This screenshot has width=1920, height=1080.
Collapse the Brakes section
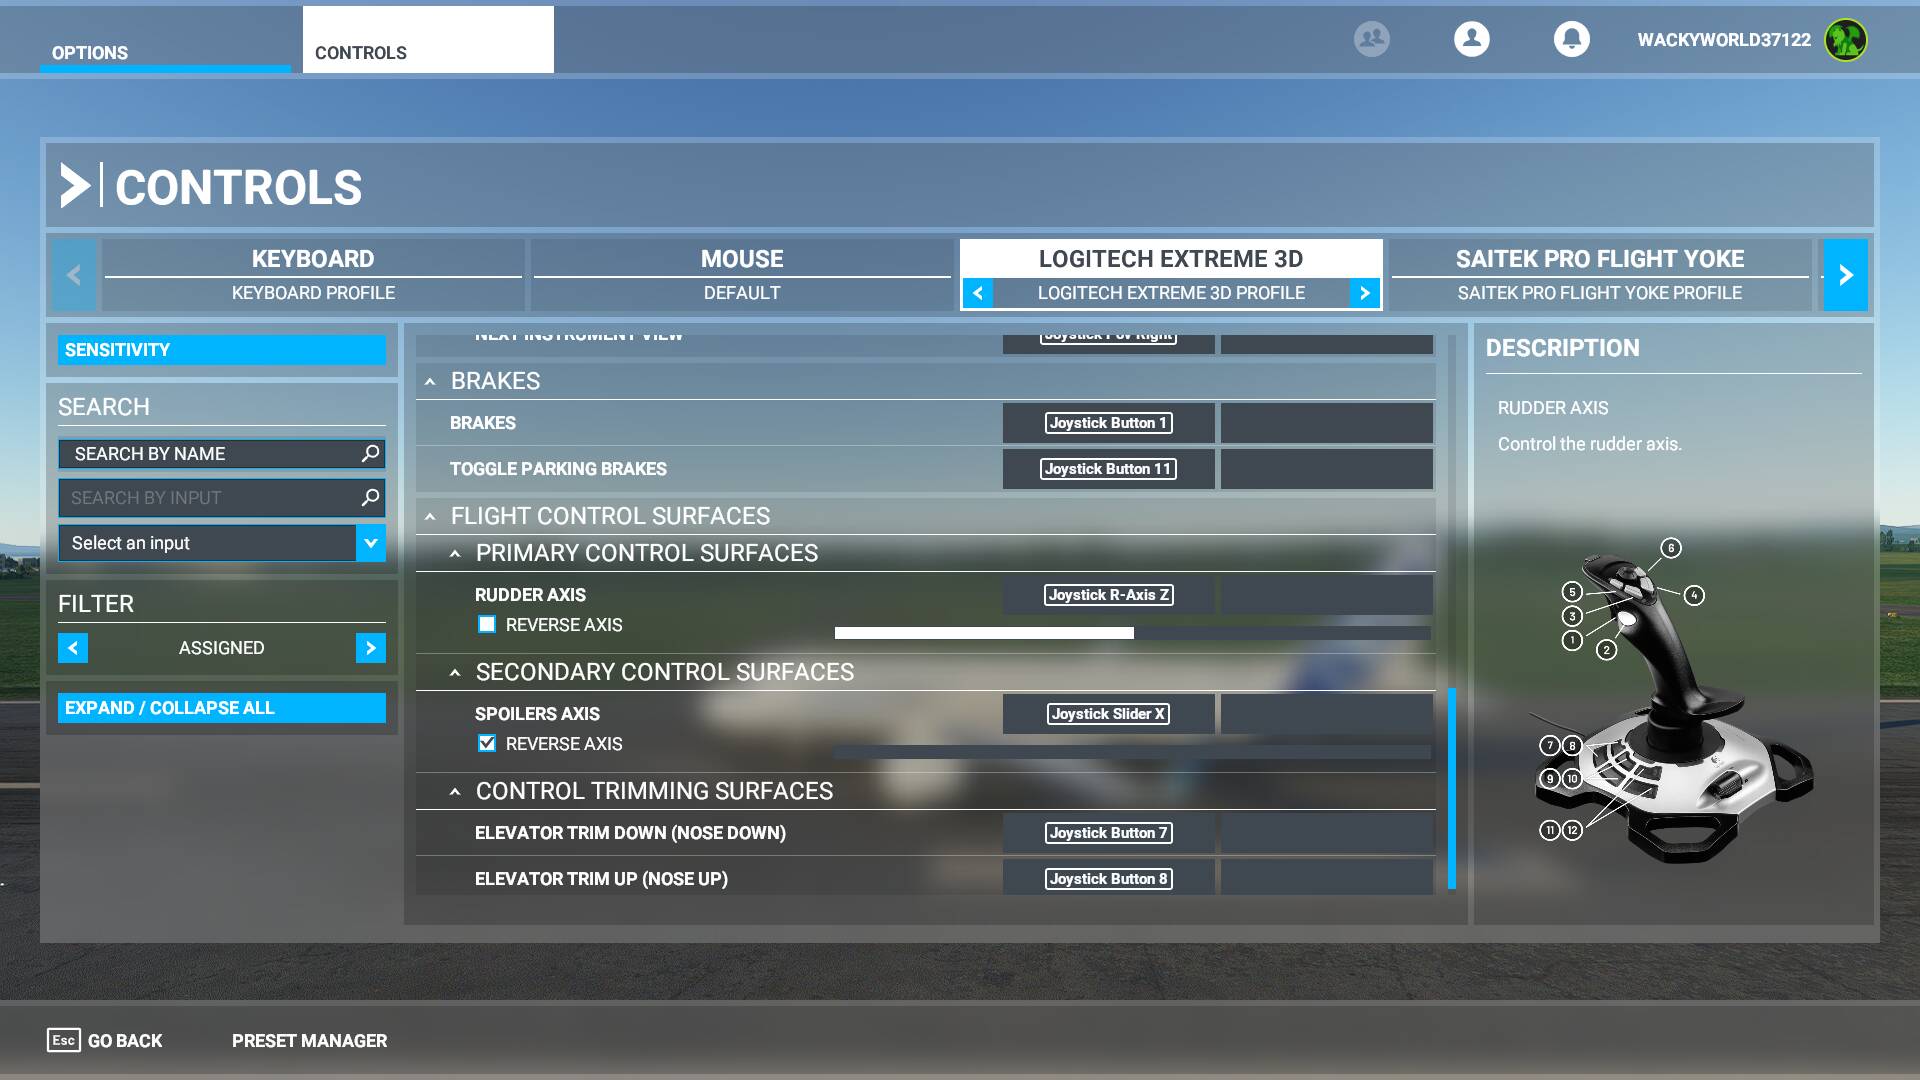430,381
